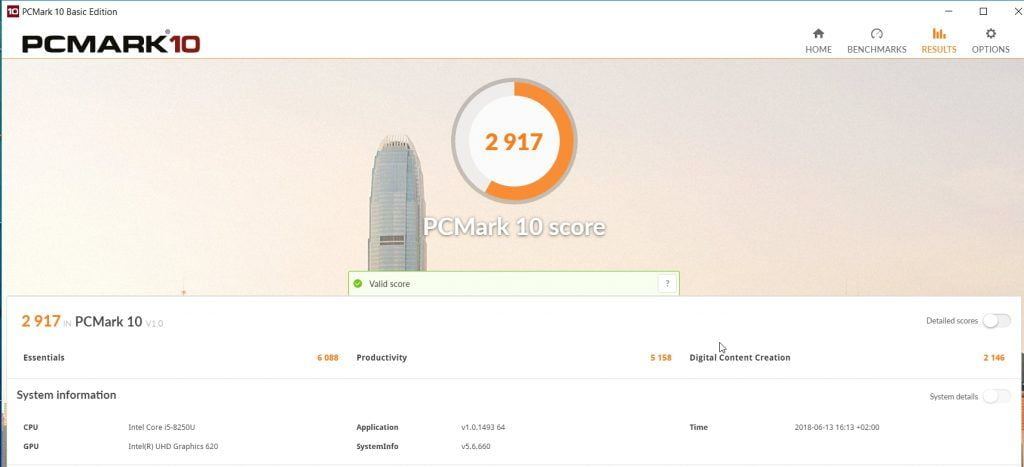Go to the HOME tab label
This screenshot has height=467, width=1024.
[x=818, y=50]
